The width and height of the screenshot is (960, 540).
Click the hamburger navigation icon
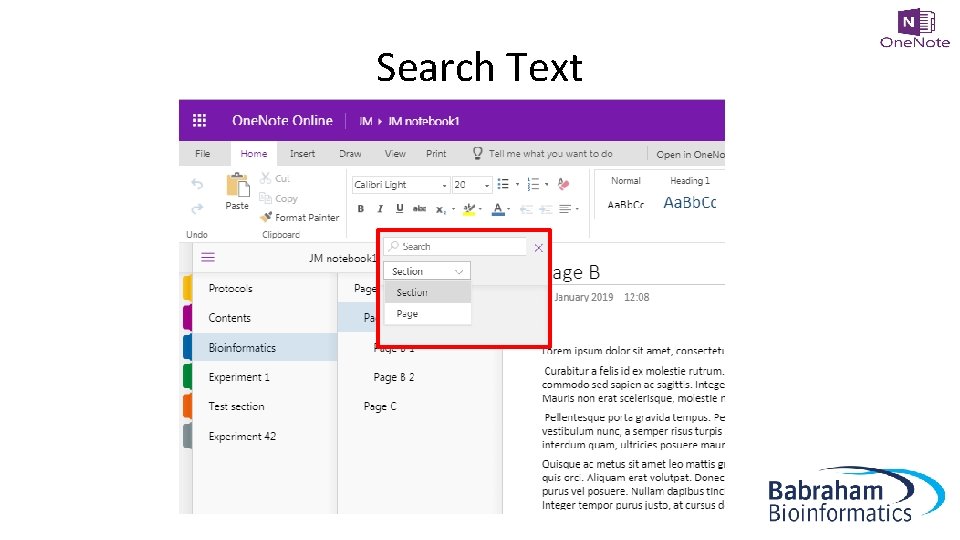[208, 257]
